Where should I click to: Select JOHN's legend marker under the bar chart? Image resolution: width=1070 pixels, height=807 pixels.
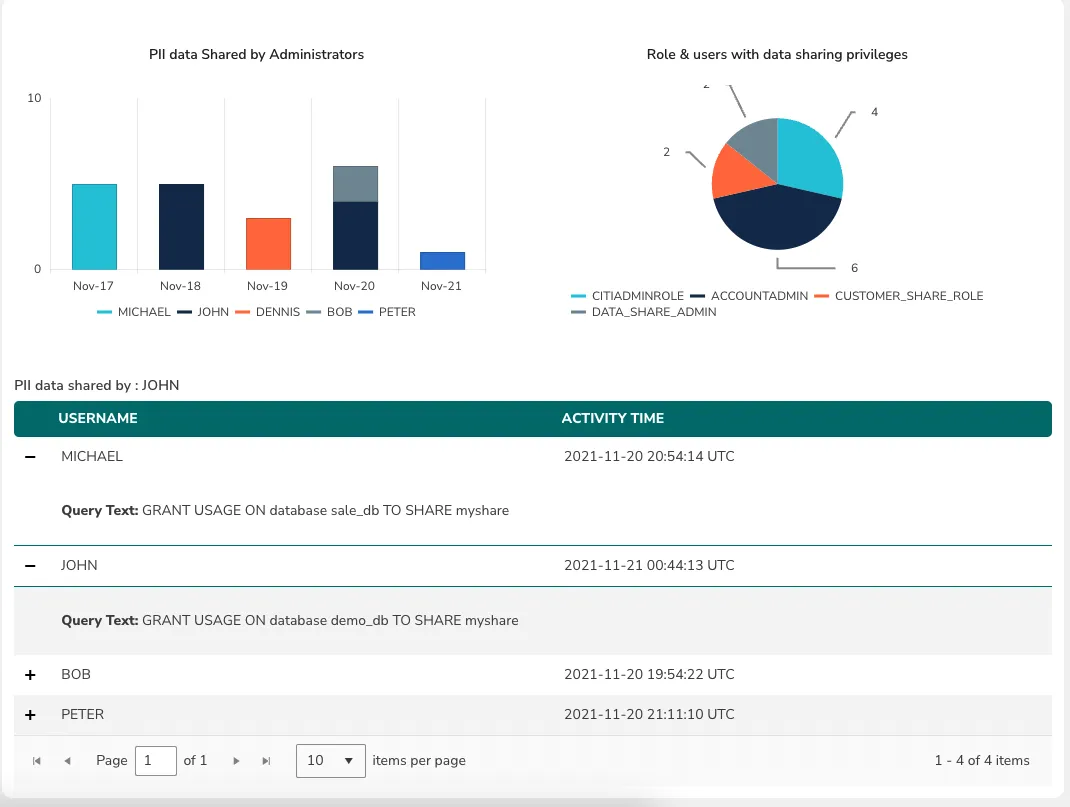pos(186,312)
